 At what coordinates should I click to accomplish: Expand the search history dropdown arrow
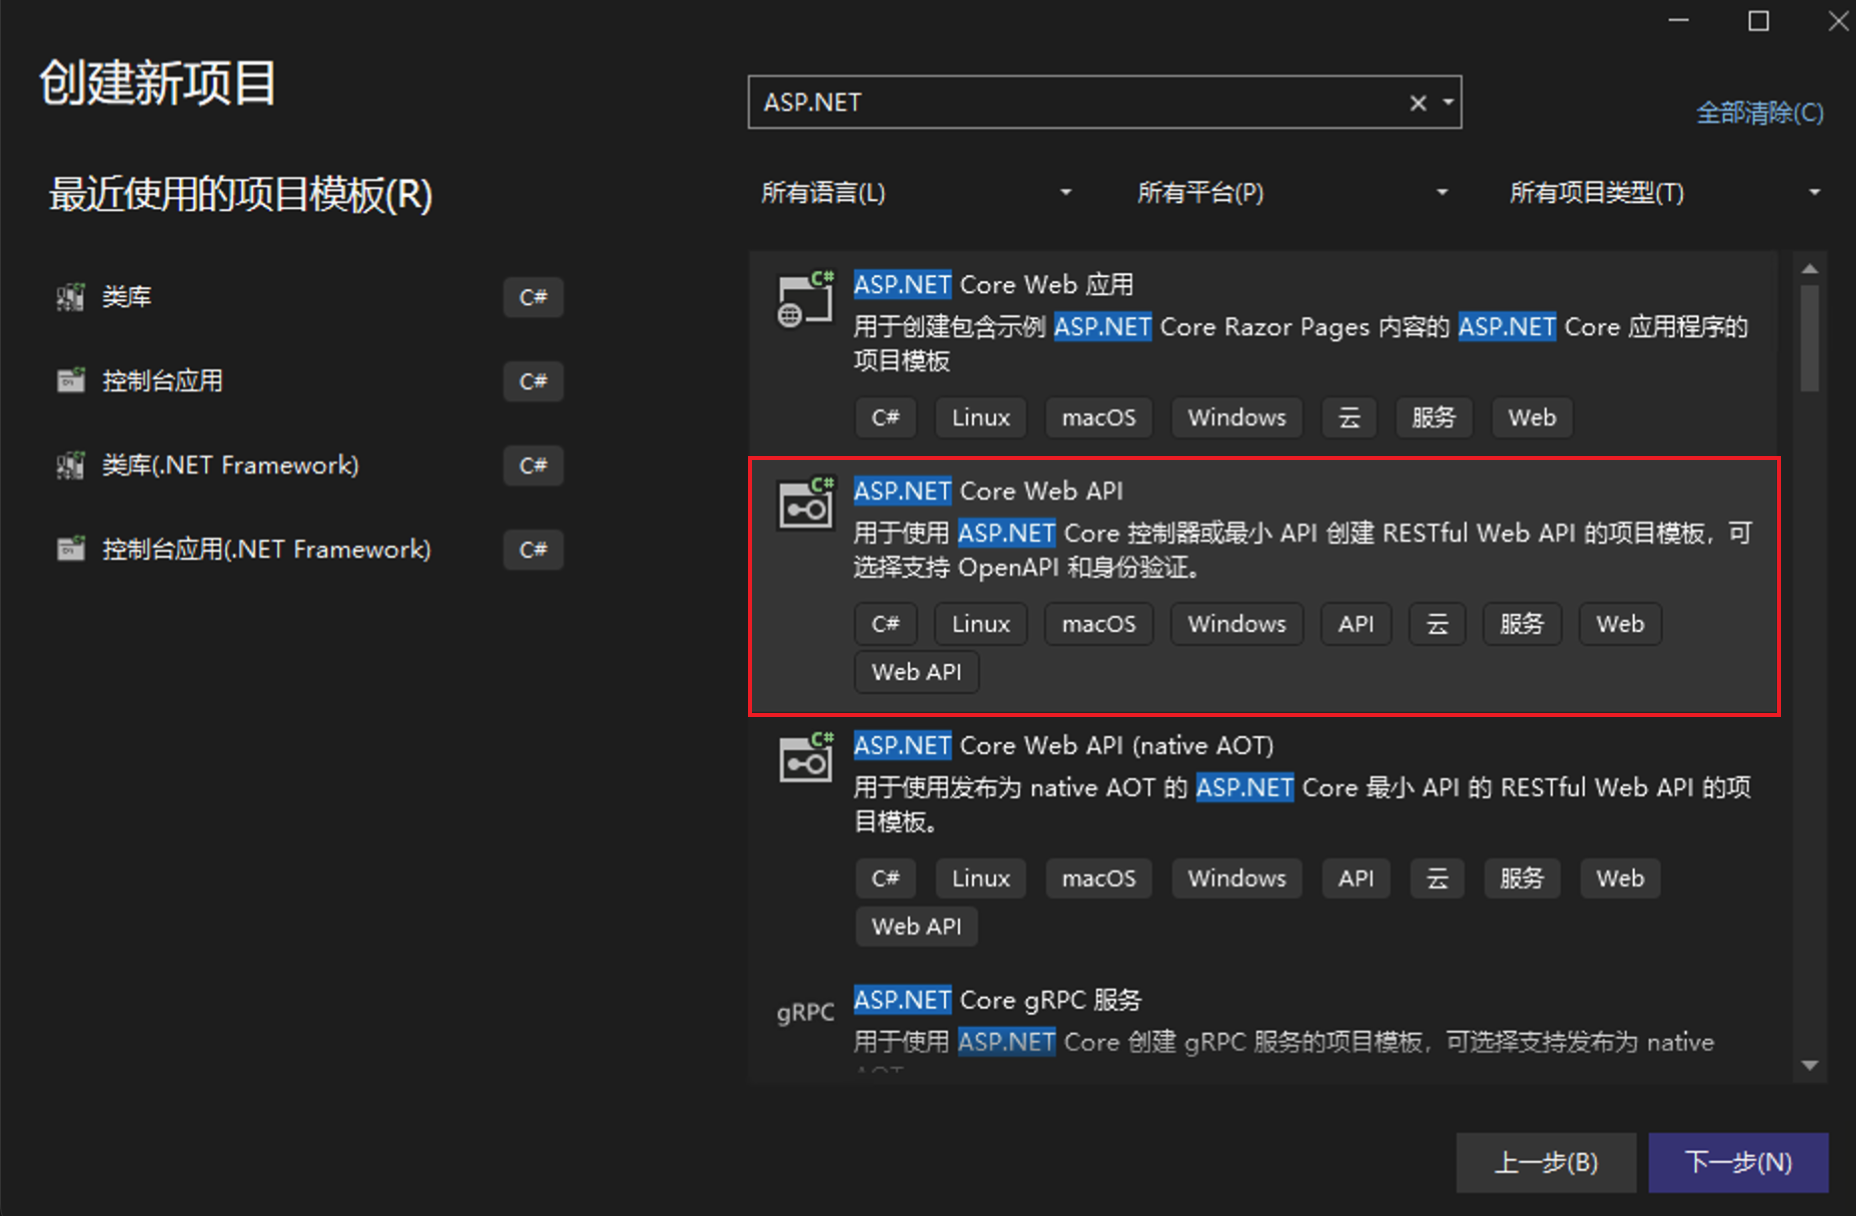(x=1448, y=103)
